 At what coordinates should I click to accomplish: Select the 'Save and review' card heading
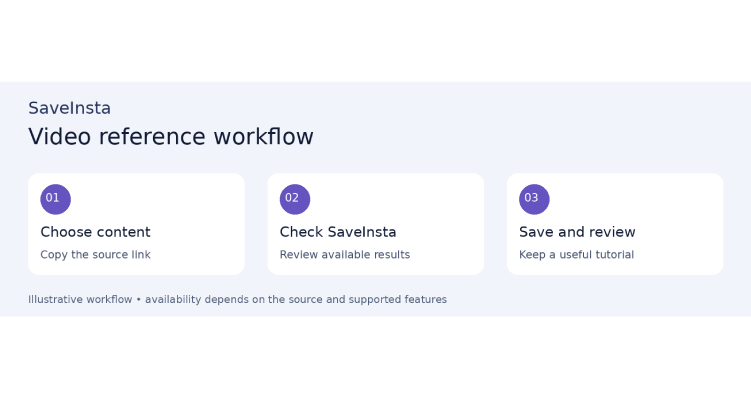[x=577, y=232]
